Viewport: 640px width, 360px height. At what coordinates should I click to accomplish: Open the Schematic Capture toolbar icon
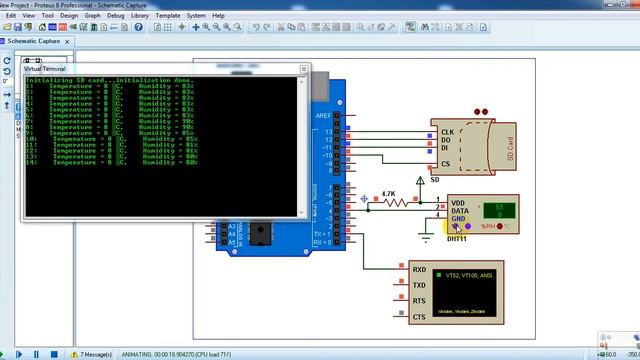coord(52,27)
